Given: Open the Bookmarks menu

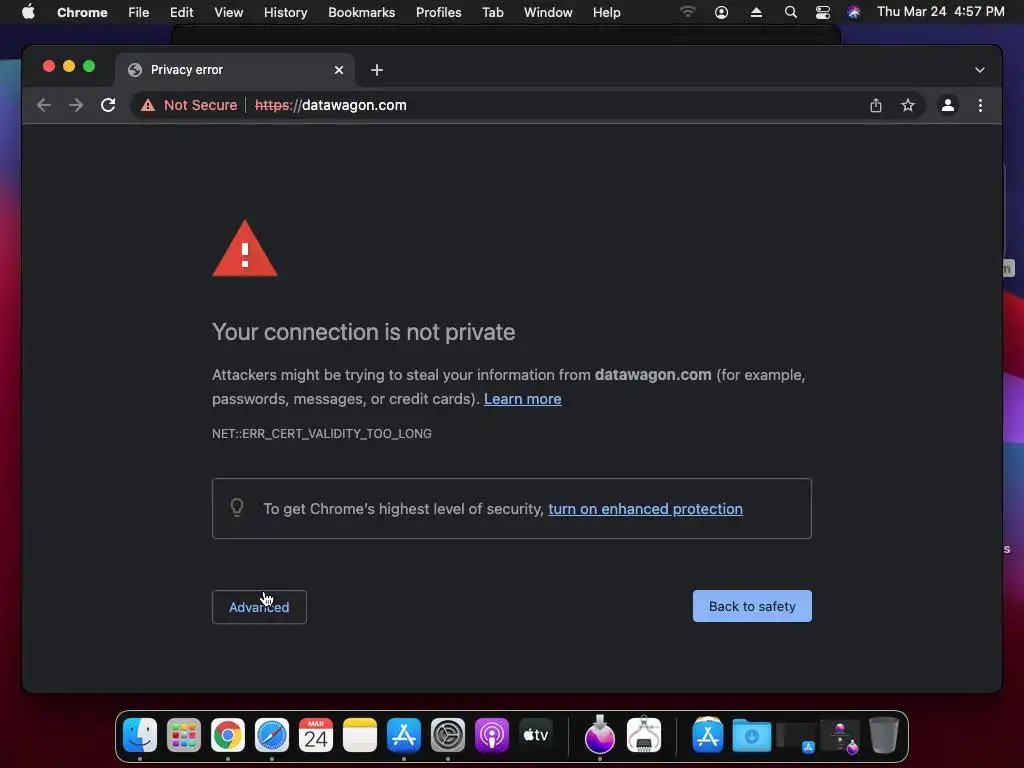Looking at the screenshot, I should [x=361, y=12].
